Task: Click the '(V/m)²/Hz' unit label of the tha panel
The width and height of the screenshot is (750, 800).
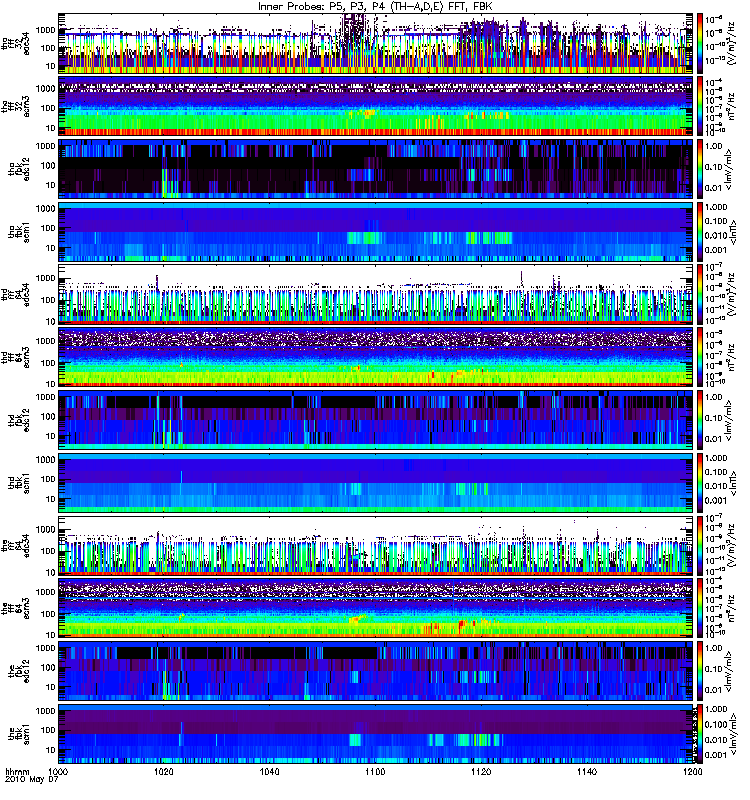Action: pos(732,43)
